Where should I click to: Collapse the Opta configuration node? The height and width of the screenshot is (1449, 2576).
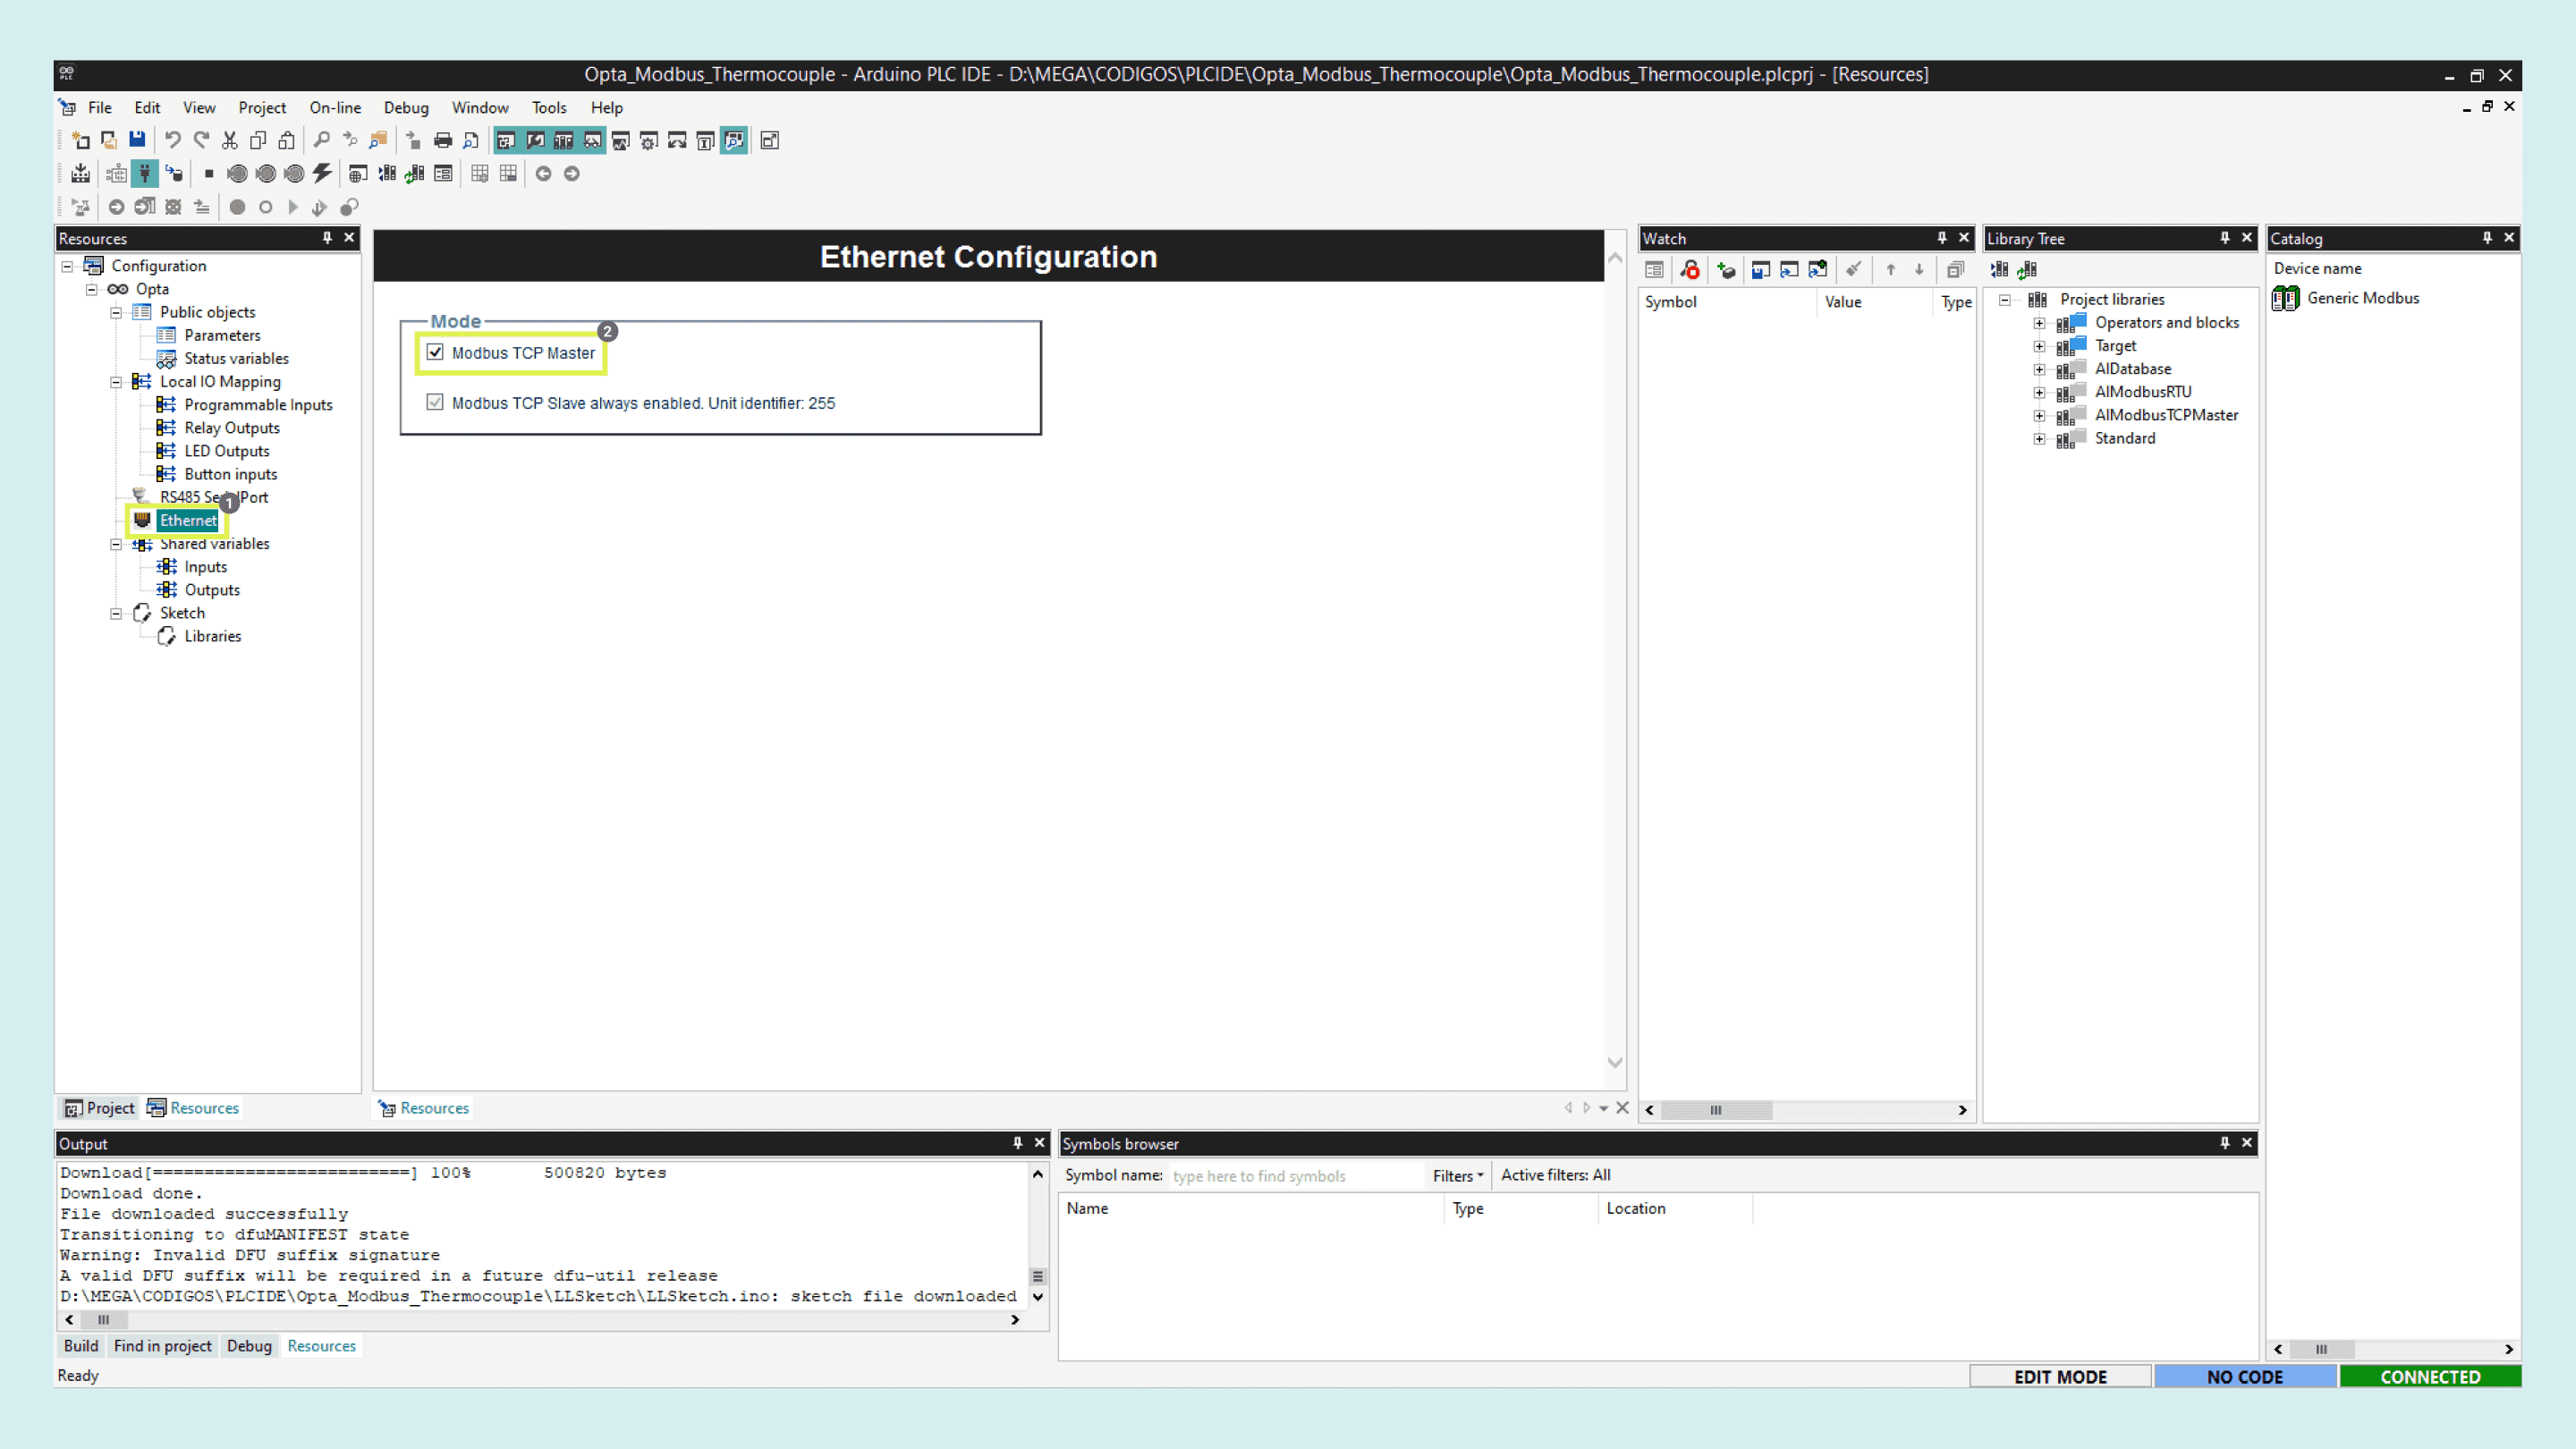pos(90,289)
